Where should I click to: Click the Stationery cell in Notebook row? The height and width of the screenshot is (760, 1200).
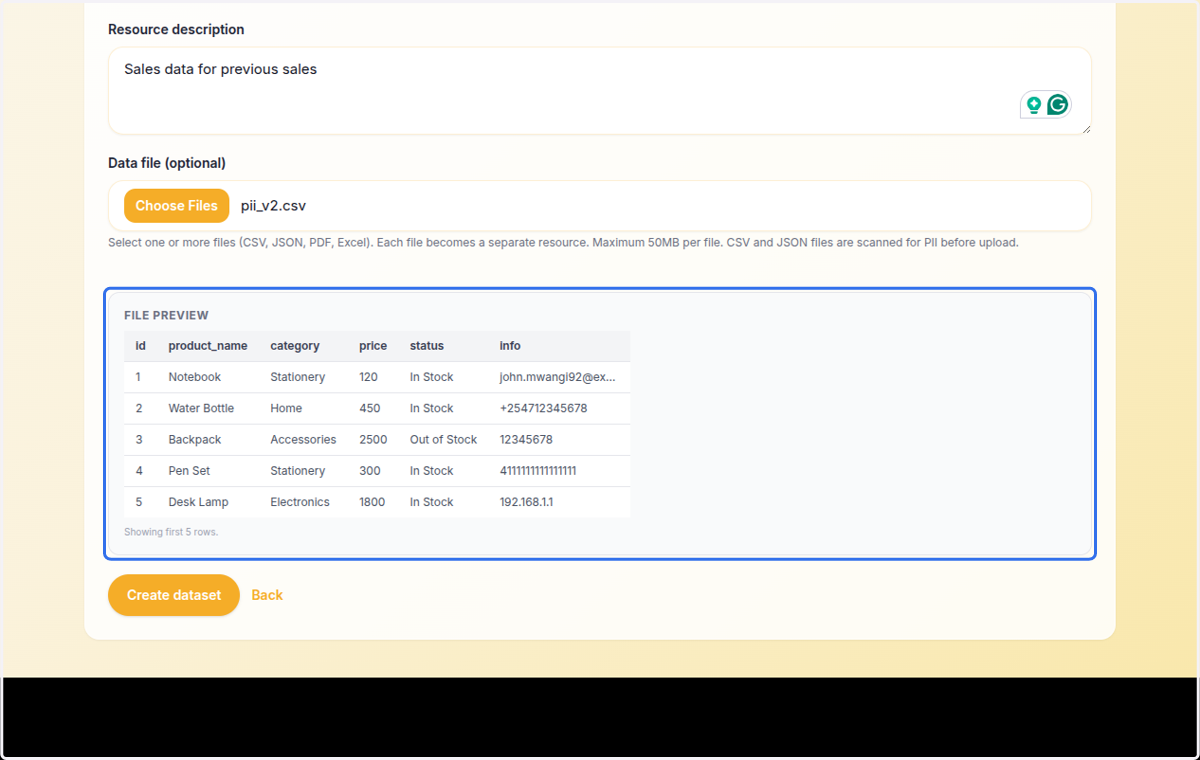(x=298, y=377)
